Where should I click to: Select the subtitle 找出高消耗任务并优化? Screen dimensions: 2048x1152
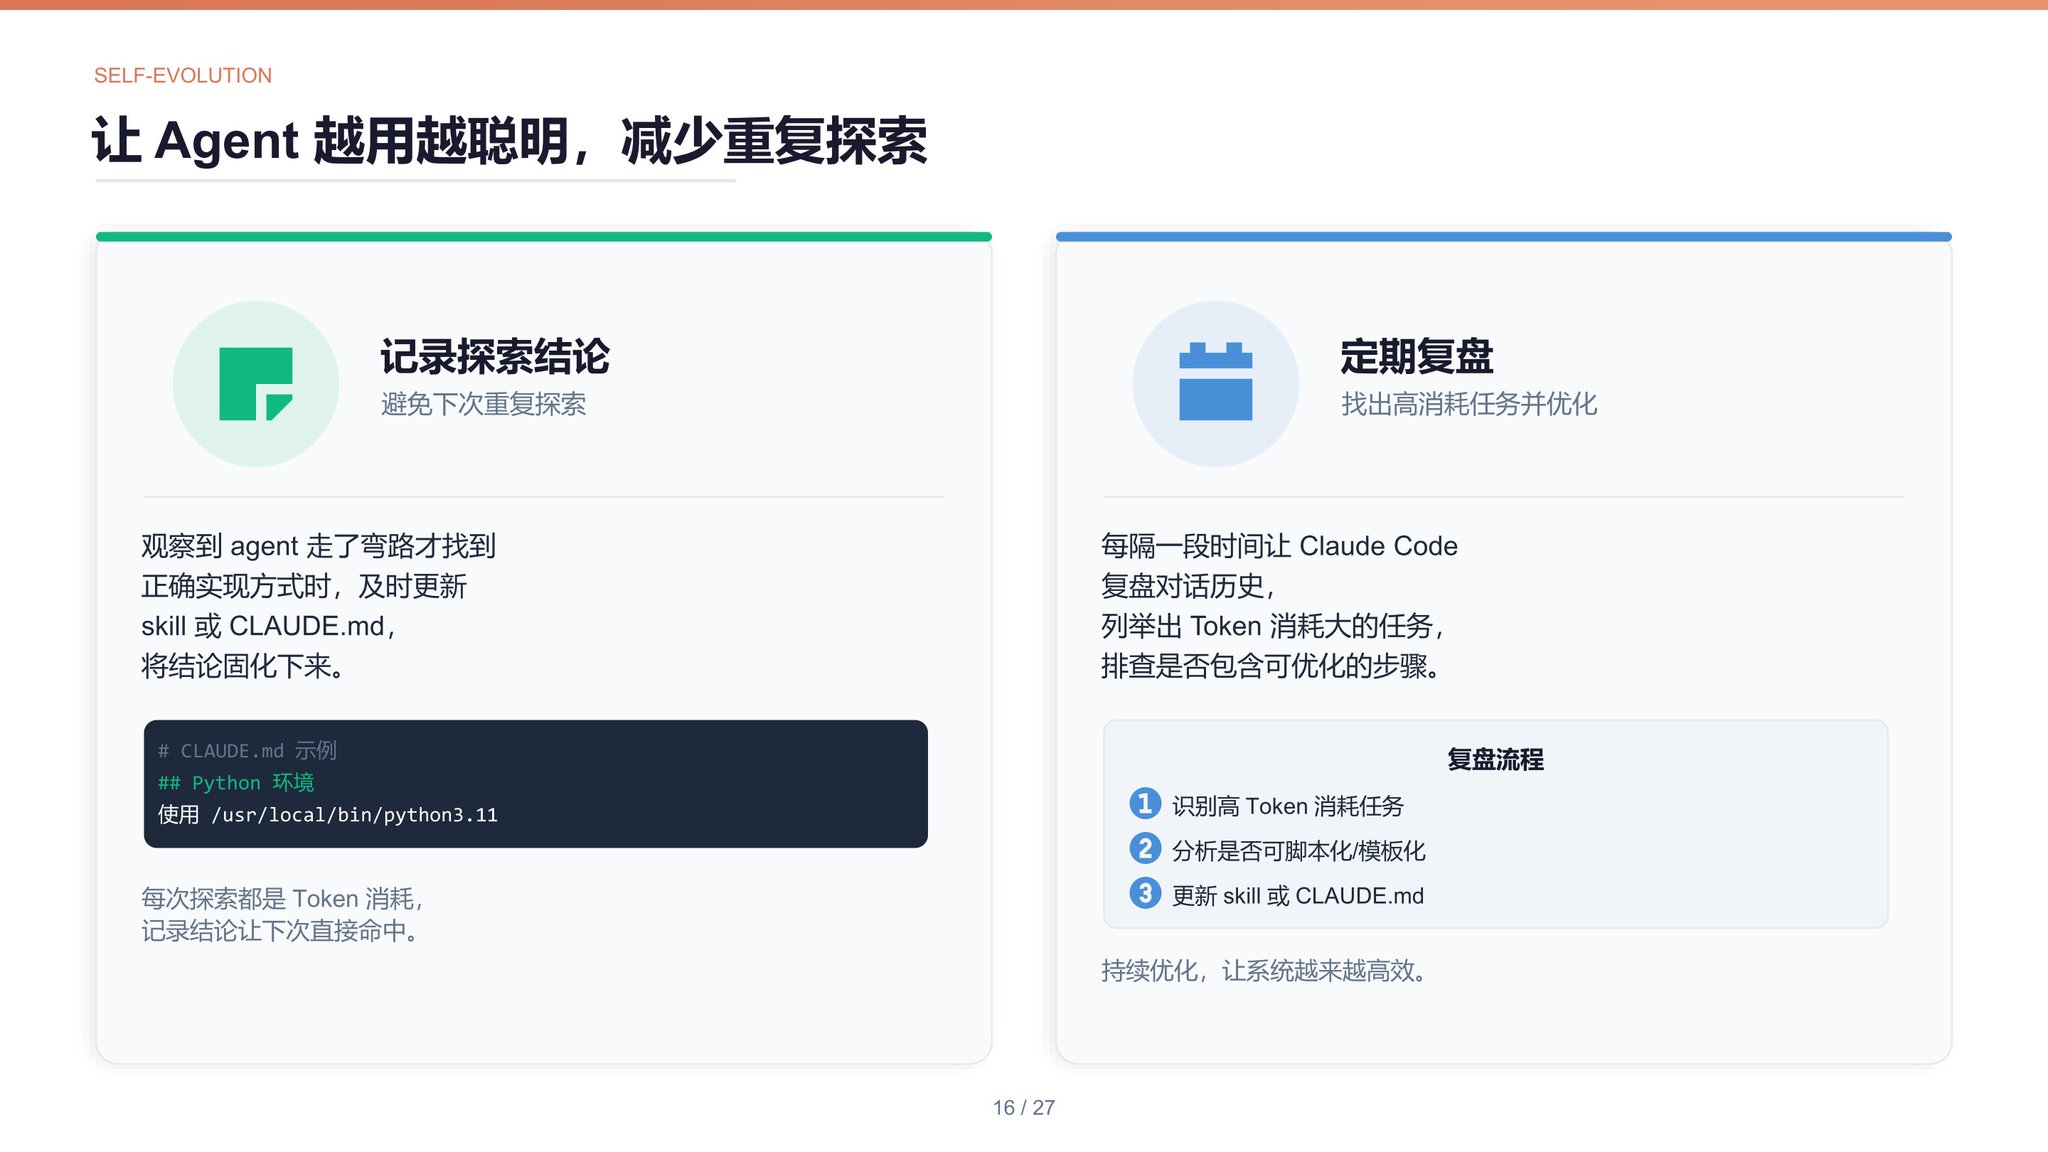pyautogui.click(x=1469, y=404)
